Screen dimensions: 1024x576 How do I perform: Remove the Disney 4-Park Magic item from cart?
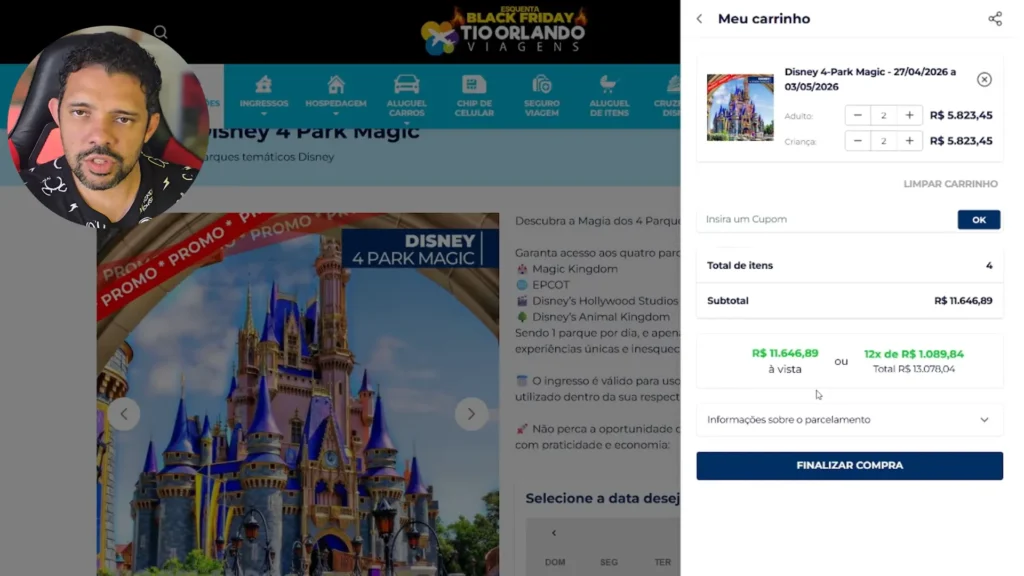click(984, 80)
